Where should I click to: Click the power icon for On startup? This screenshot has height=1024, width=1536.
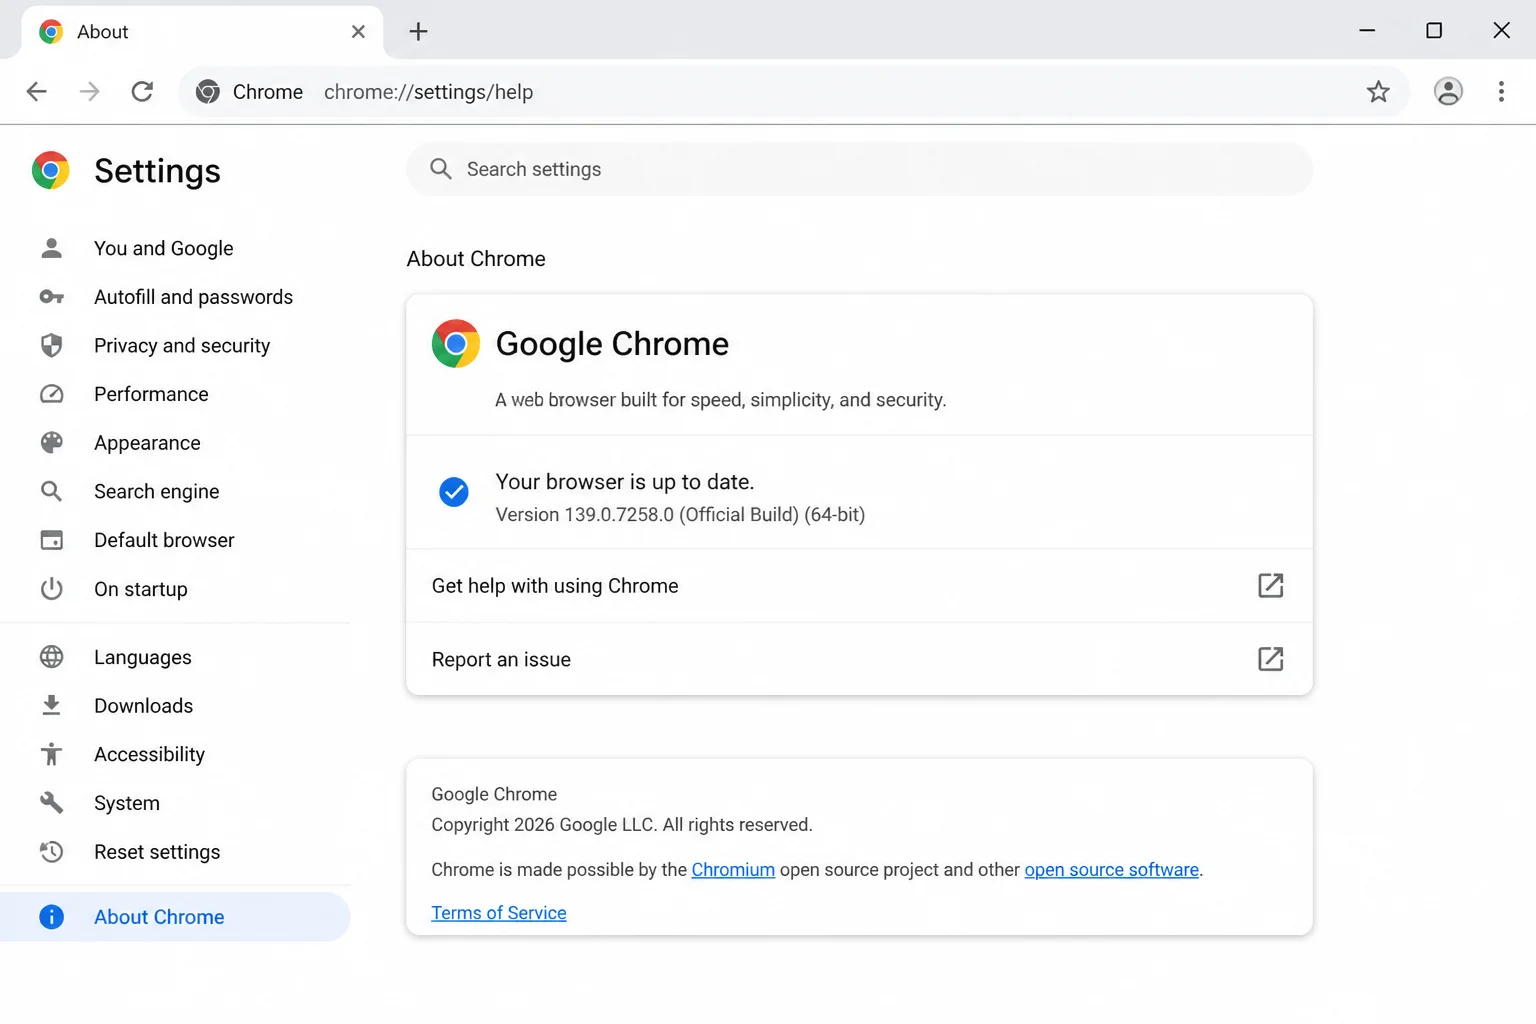click(x=51, y=589)
